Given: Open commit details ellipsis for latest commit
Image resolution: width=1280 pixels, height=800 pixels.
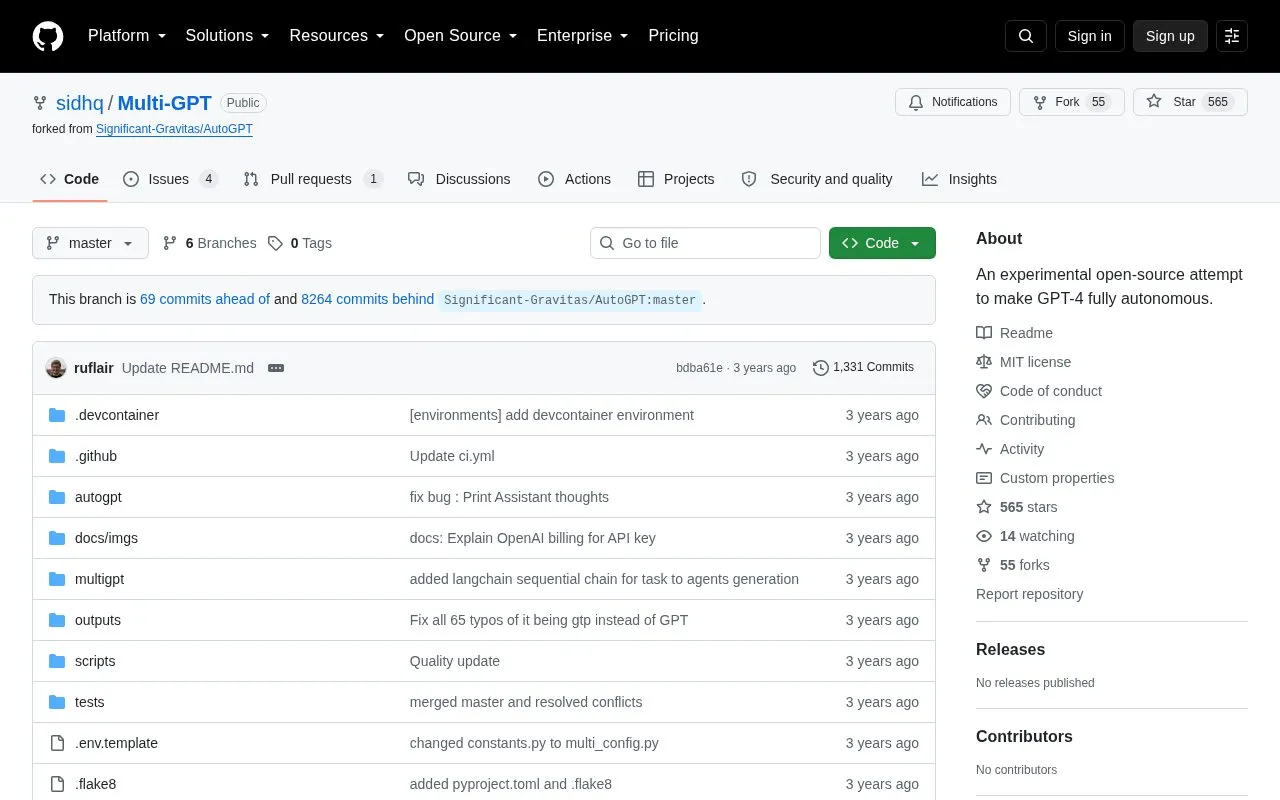Looking at the screenshot, I should (x=276, y=368).
